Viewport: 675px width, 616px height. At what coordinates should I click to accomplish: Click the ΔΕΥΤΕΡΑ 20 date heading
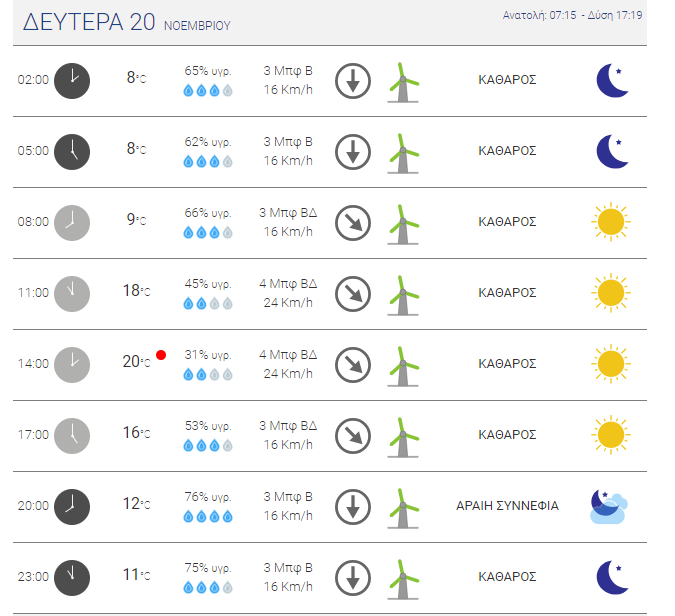[x=89, y=22]
